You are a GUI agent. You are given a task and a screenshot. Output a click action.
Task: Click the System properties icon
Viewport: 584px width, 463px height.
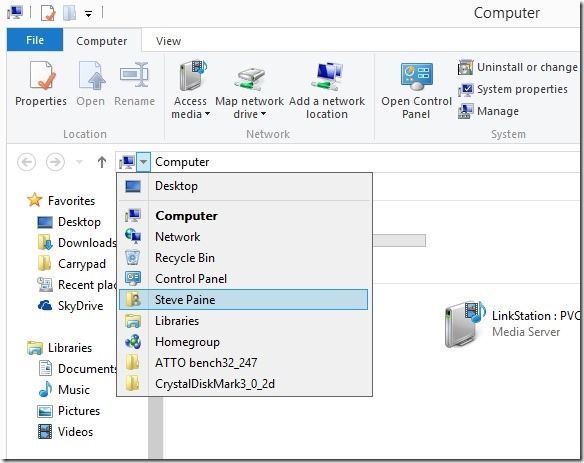(466, 89)
